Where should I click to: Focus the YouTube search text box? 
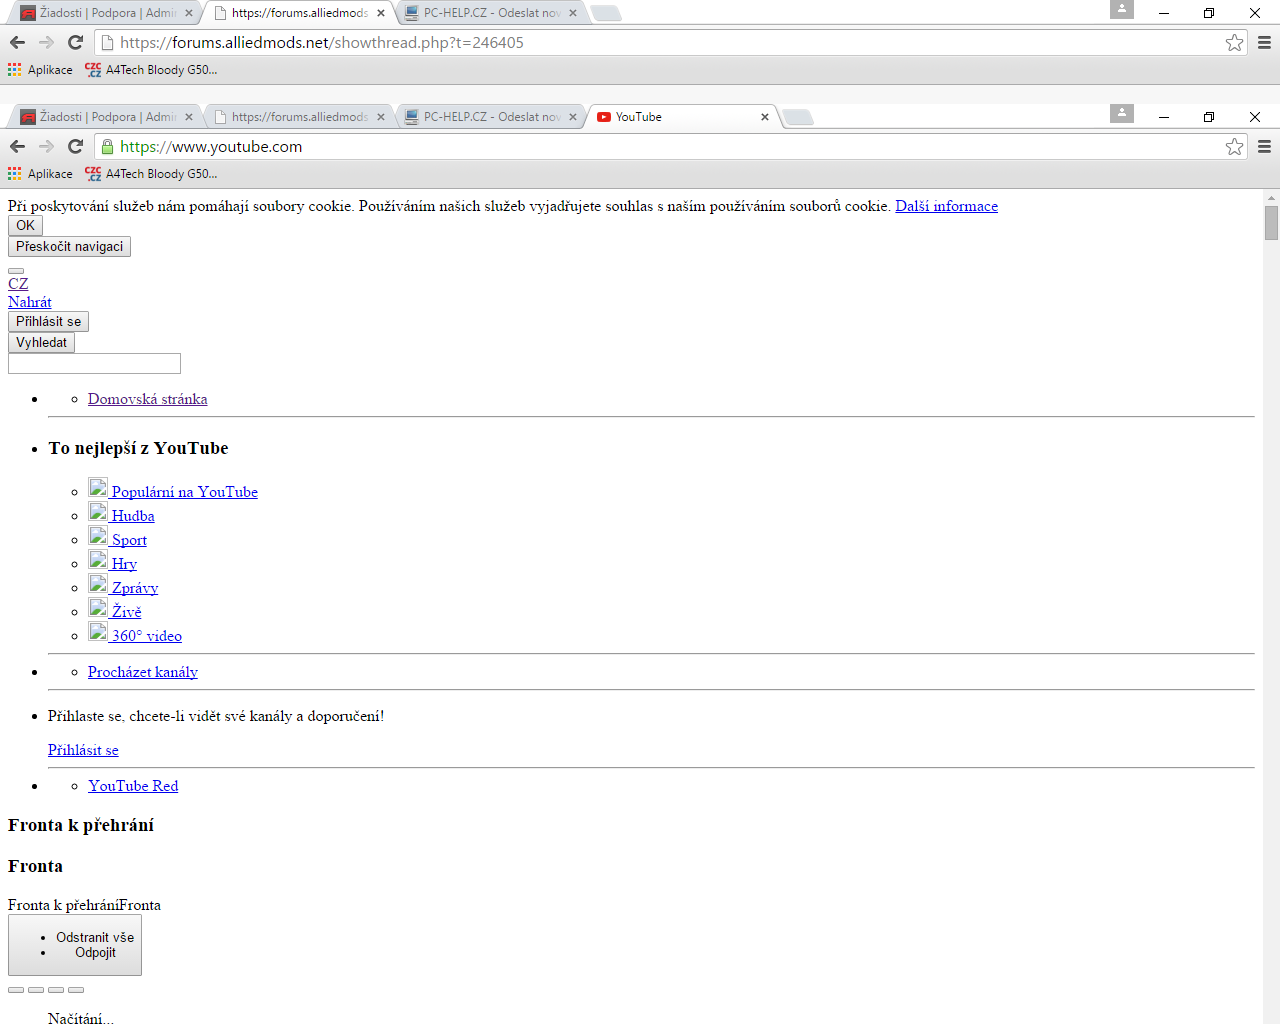click(94, 364)
